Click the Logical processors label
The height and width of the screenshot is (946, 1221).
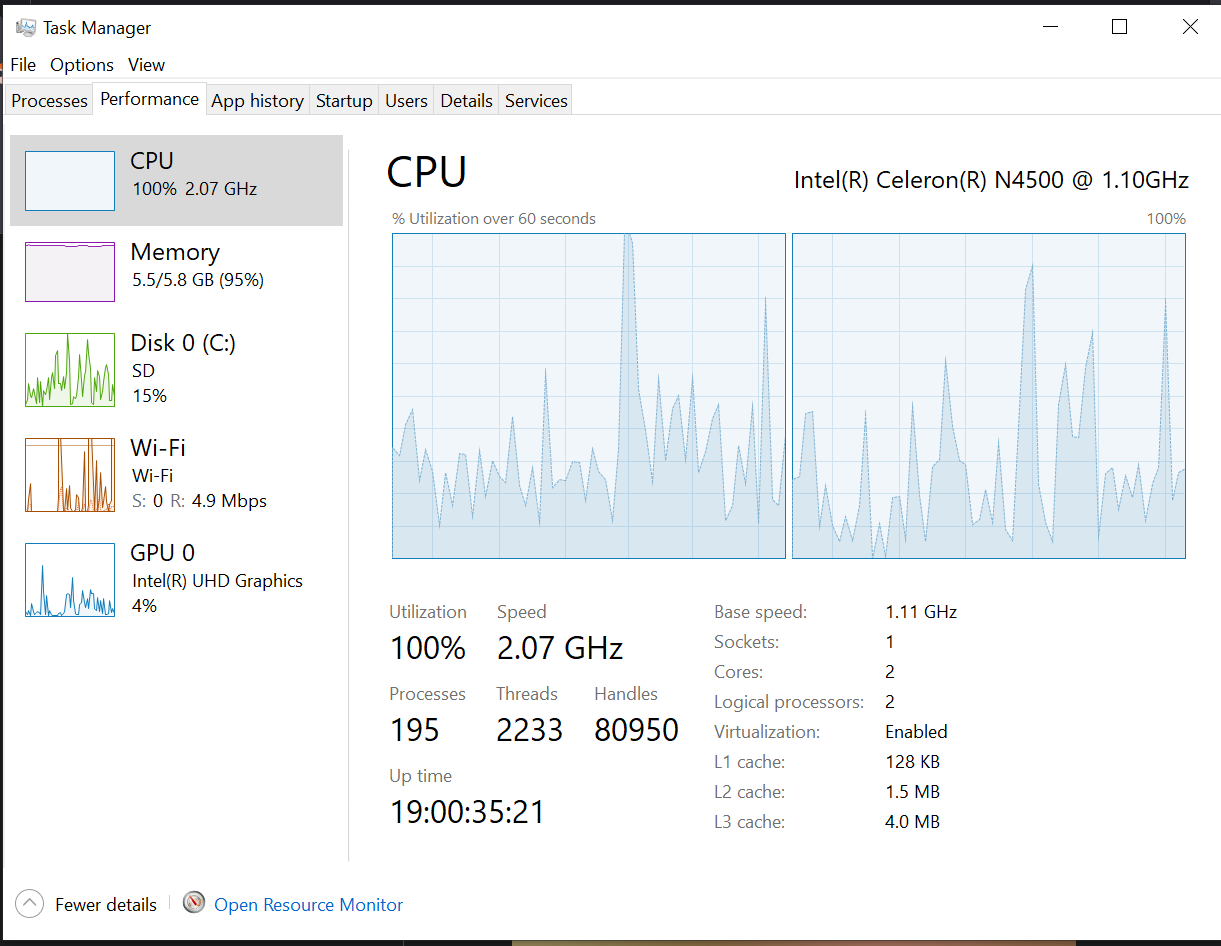(x=790, y=702)
